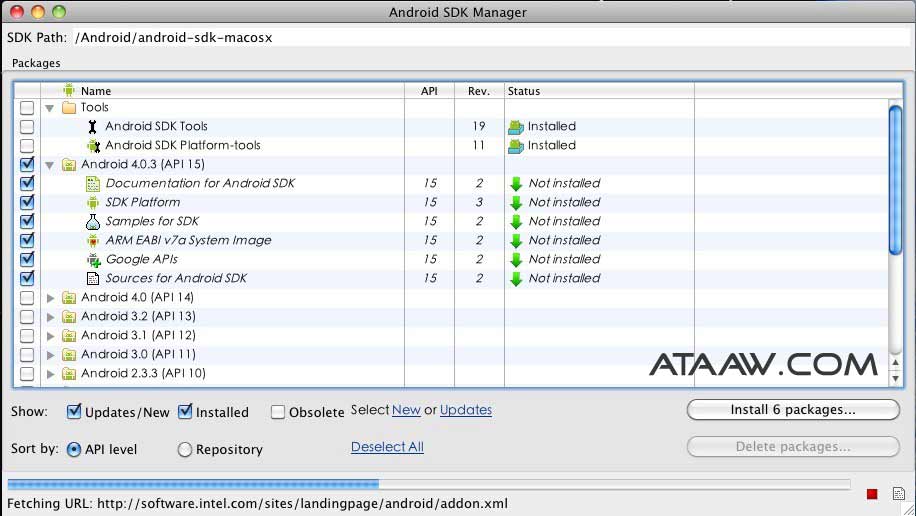Click the SDK Path field
The image size is (916, 516).
[x=491, y=37]
